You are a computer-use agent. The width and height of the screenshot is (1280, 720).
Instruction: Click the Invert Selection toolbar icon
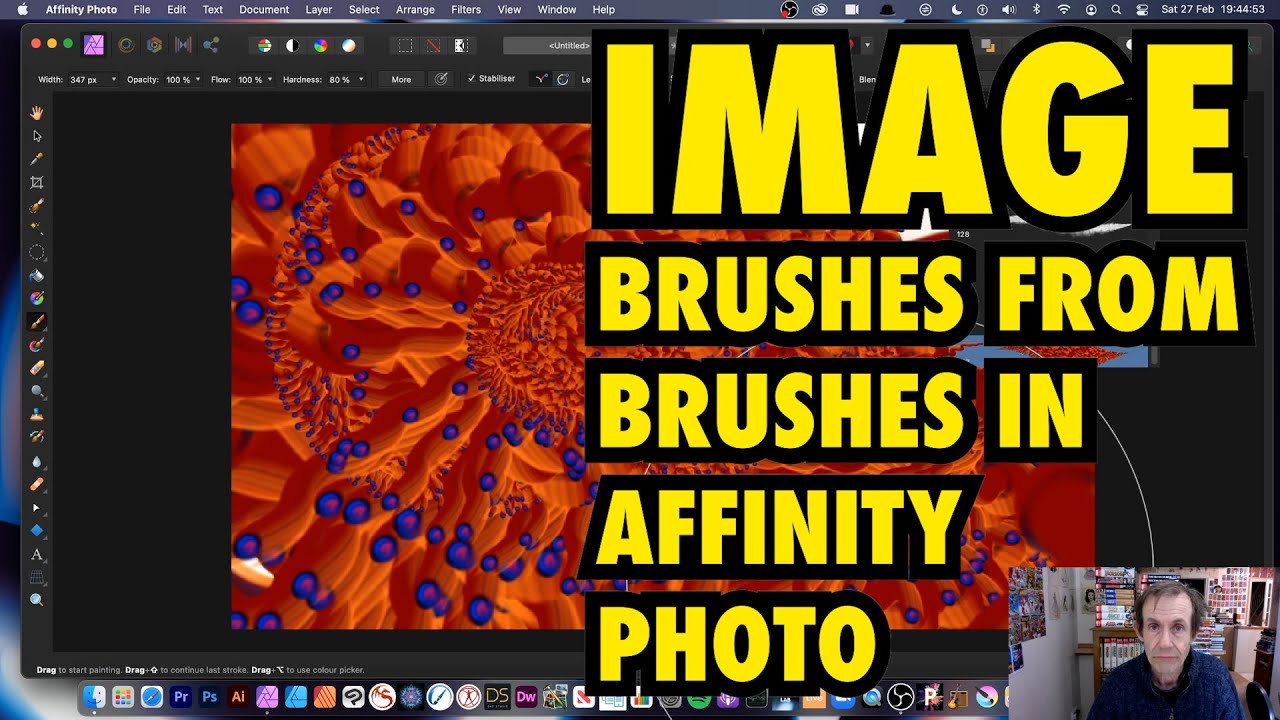(x=461, y=45)
